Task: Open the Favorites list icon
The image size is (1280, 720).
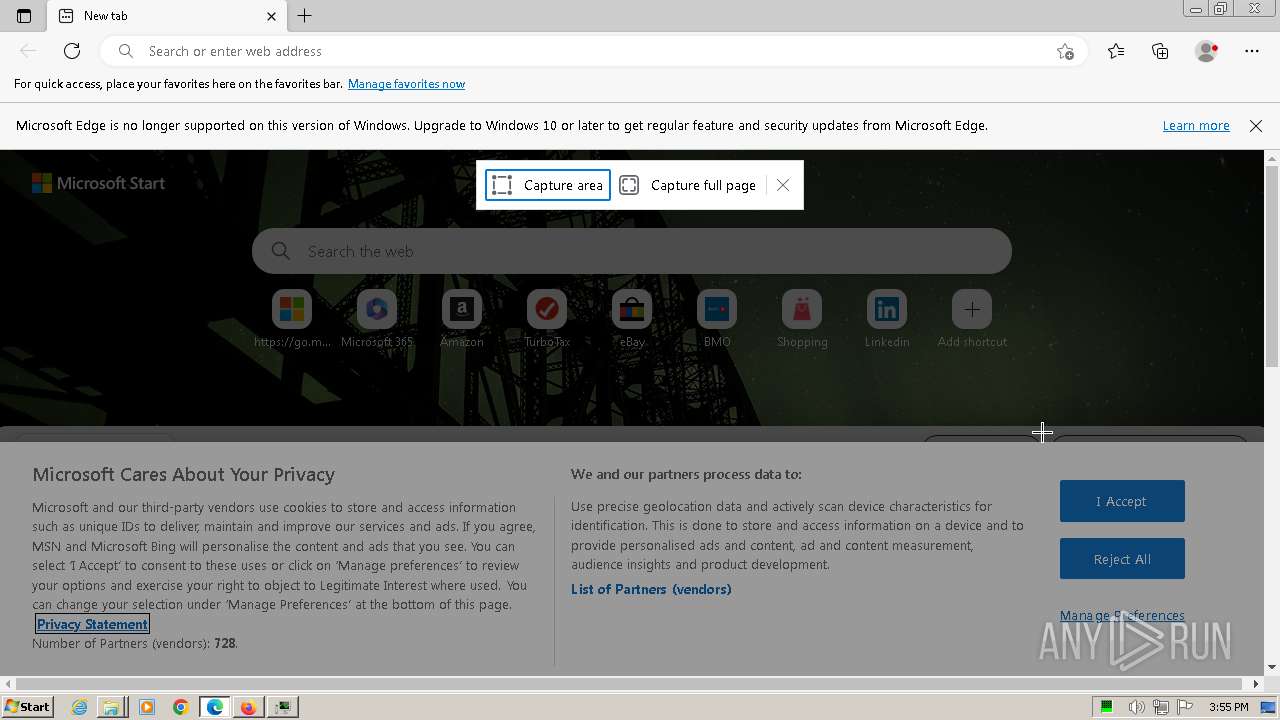Action: [x=1116, y=51]
